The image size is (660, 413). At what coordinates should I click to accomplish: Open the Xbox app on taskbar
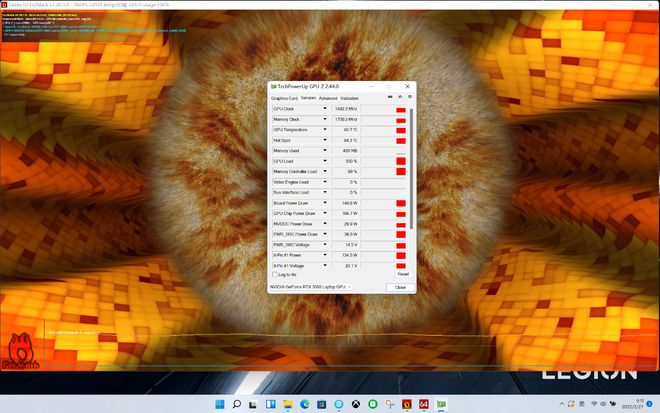pos(356,404)
